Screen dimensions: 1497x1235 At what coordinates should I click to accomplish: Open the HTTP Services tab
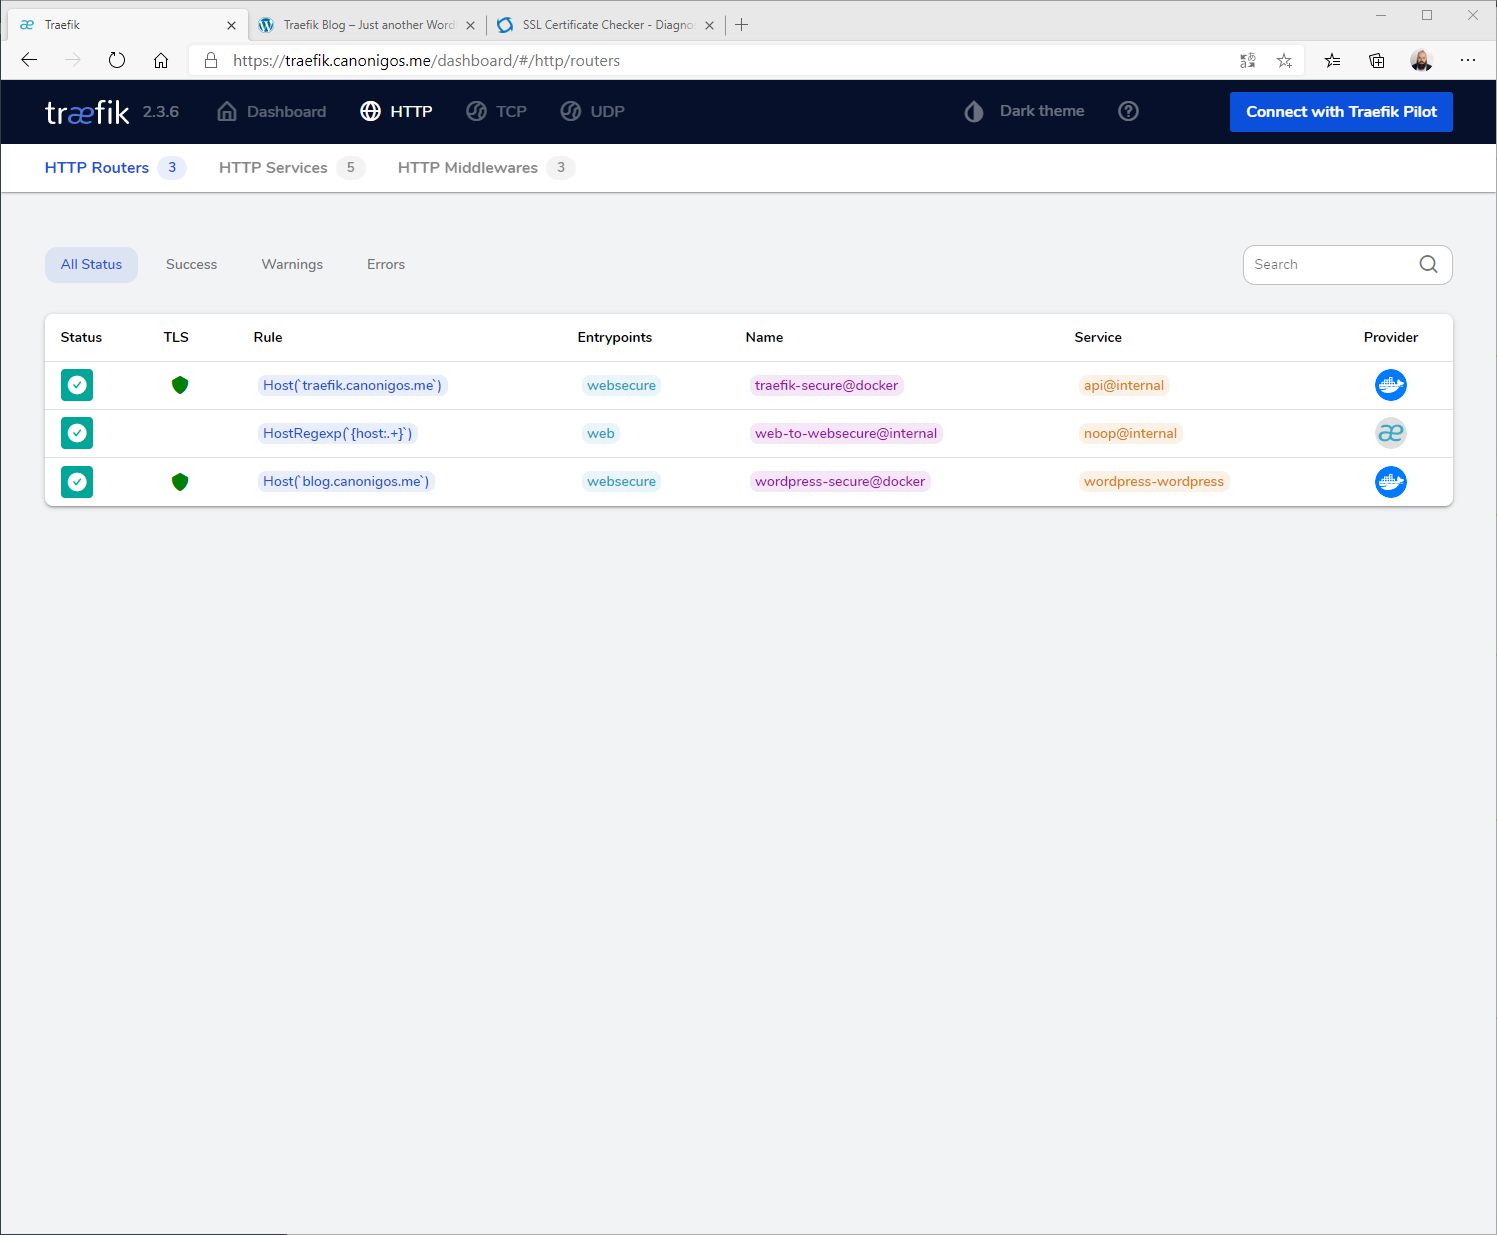273,167
